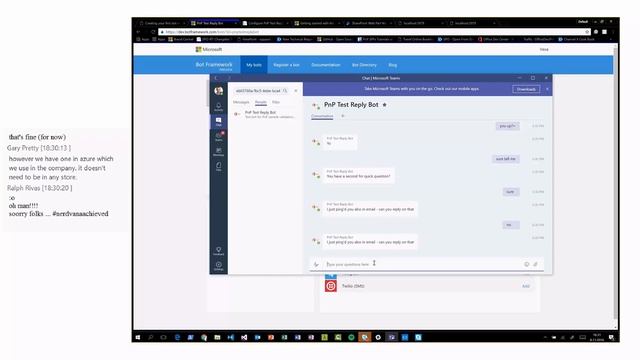Image resolution: width=640 pixels, height=360 pixels.
Task: Switch to the Messages search tab
Action: [x=241, y=102]
